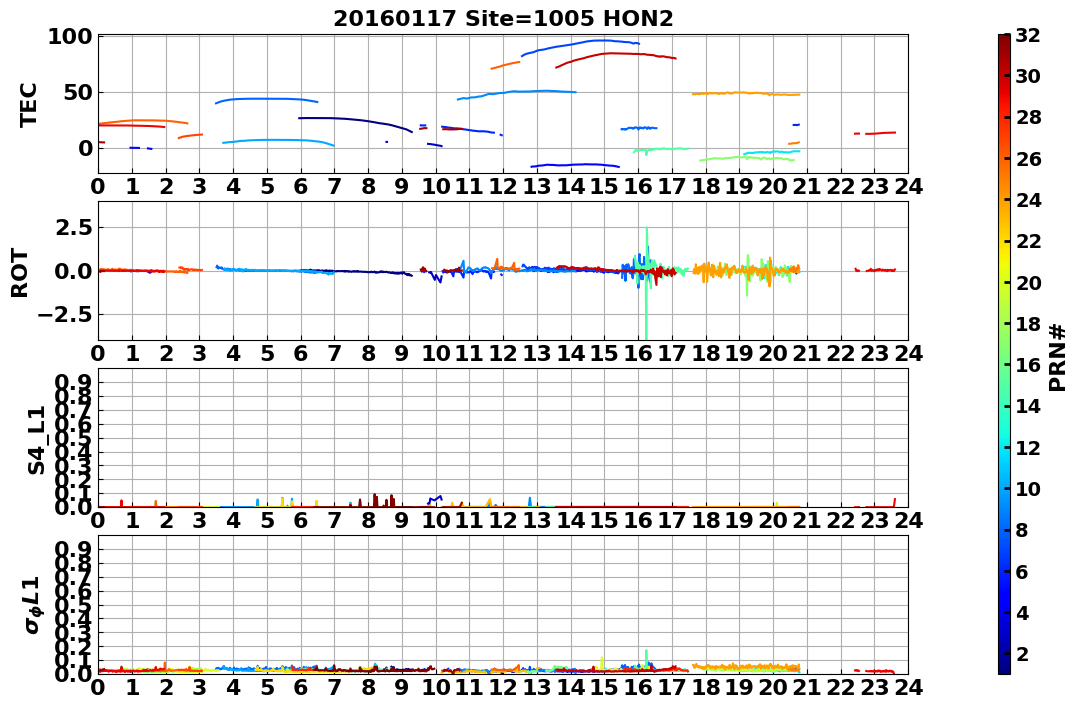Screen dimensions: 1077x709
Task: Click the red TEC trace near hour 23
Action: (875, 133)
